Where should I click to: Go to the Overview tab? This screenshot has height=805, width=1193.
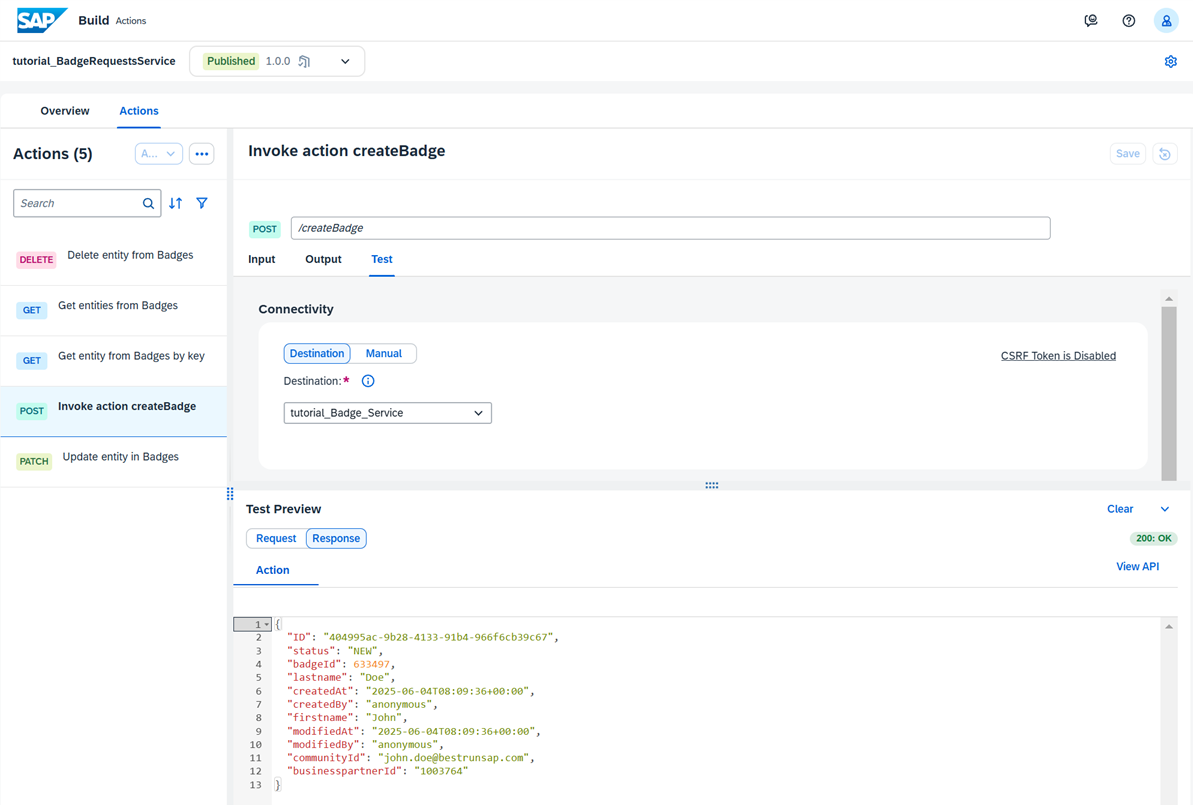tap(65, 111)
